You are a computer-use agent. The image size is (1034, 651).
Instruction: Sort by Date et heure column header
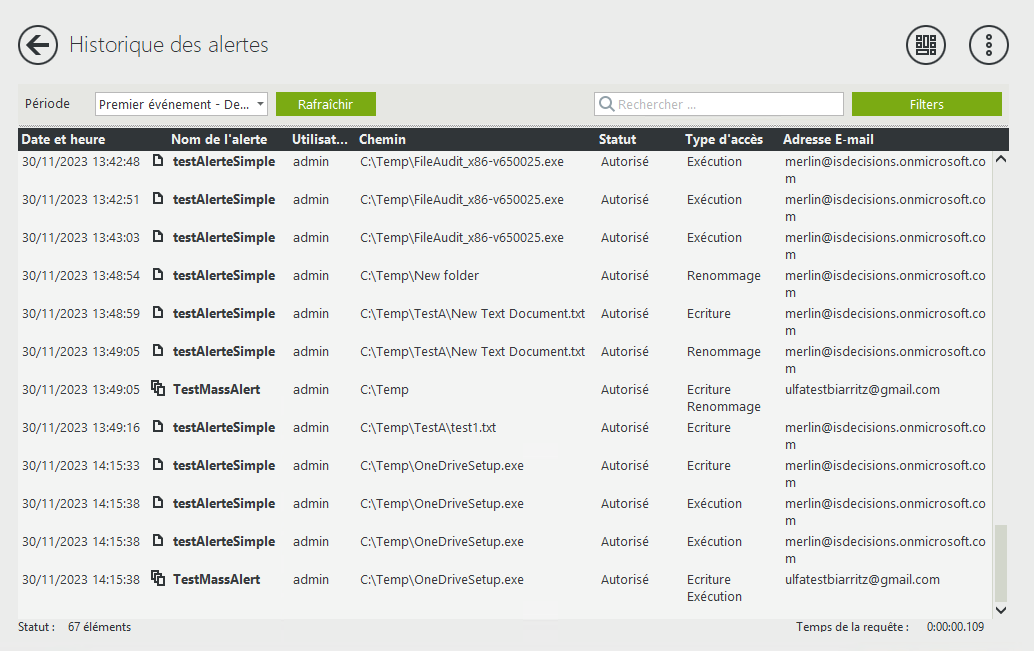(x=63, y=139)
